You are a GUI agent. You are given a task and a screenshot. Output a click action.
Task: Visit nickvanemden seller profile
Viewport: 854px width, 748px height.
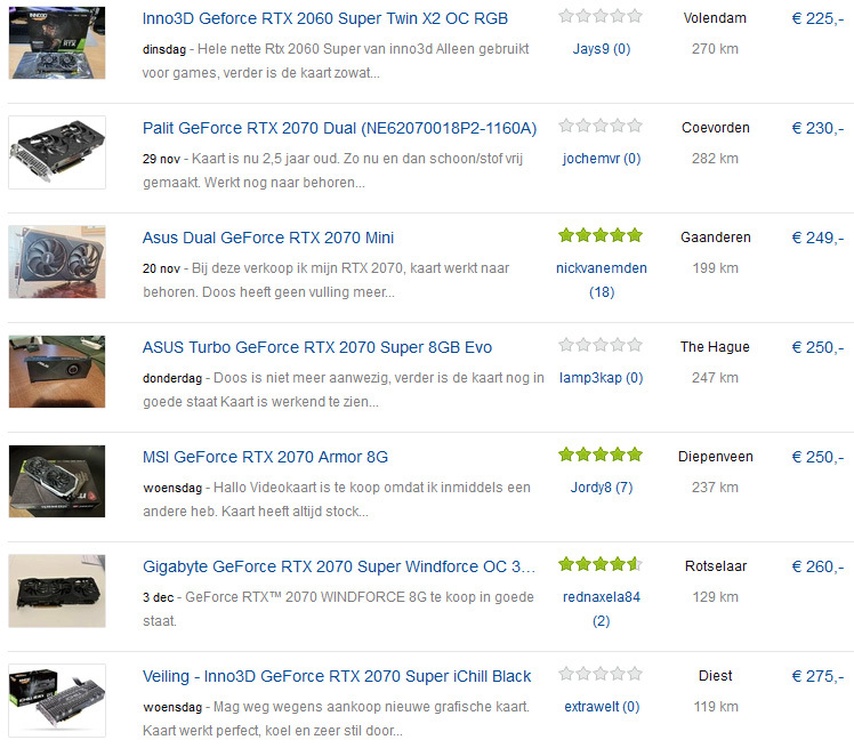(x=601, y=268)
